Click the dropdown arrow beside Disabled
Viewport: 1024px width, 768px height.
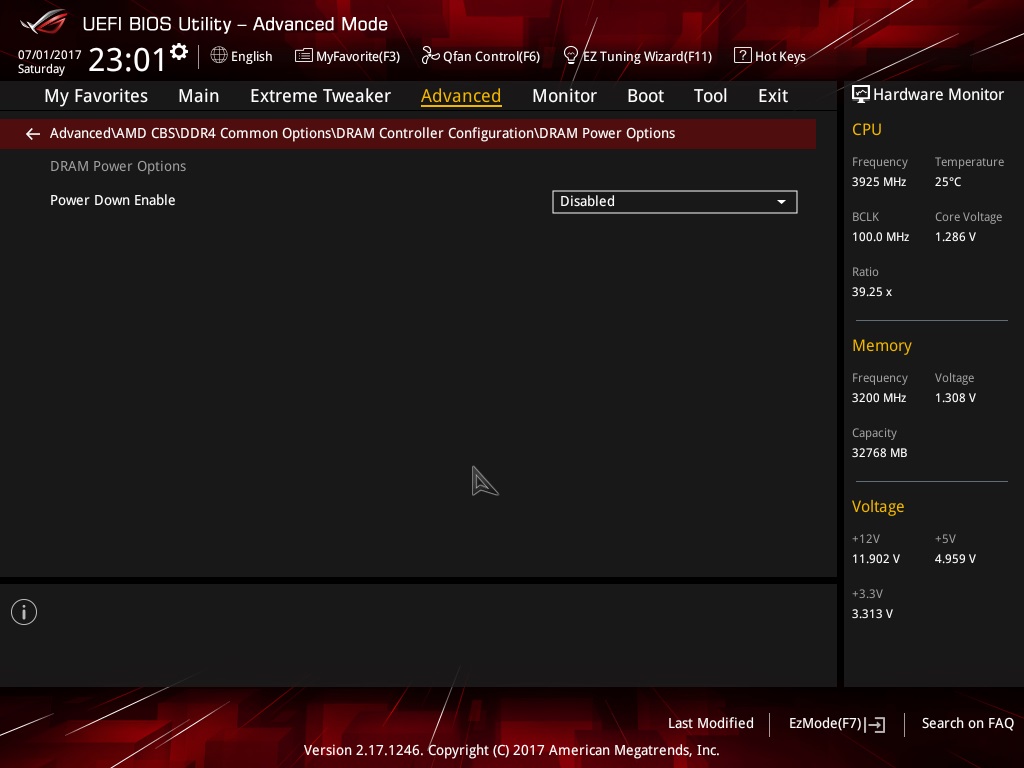click(x=781, y=202)
